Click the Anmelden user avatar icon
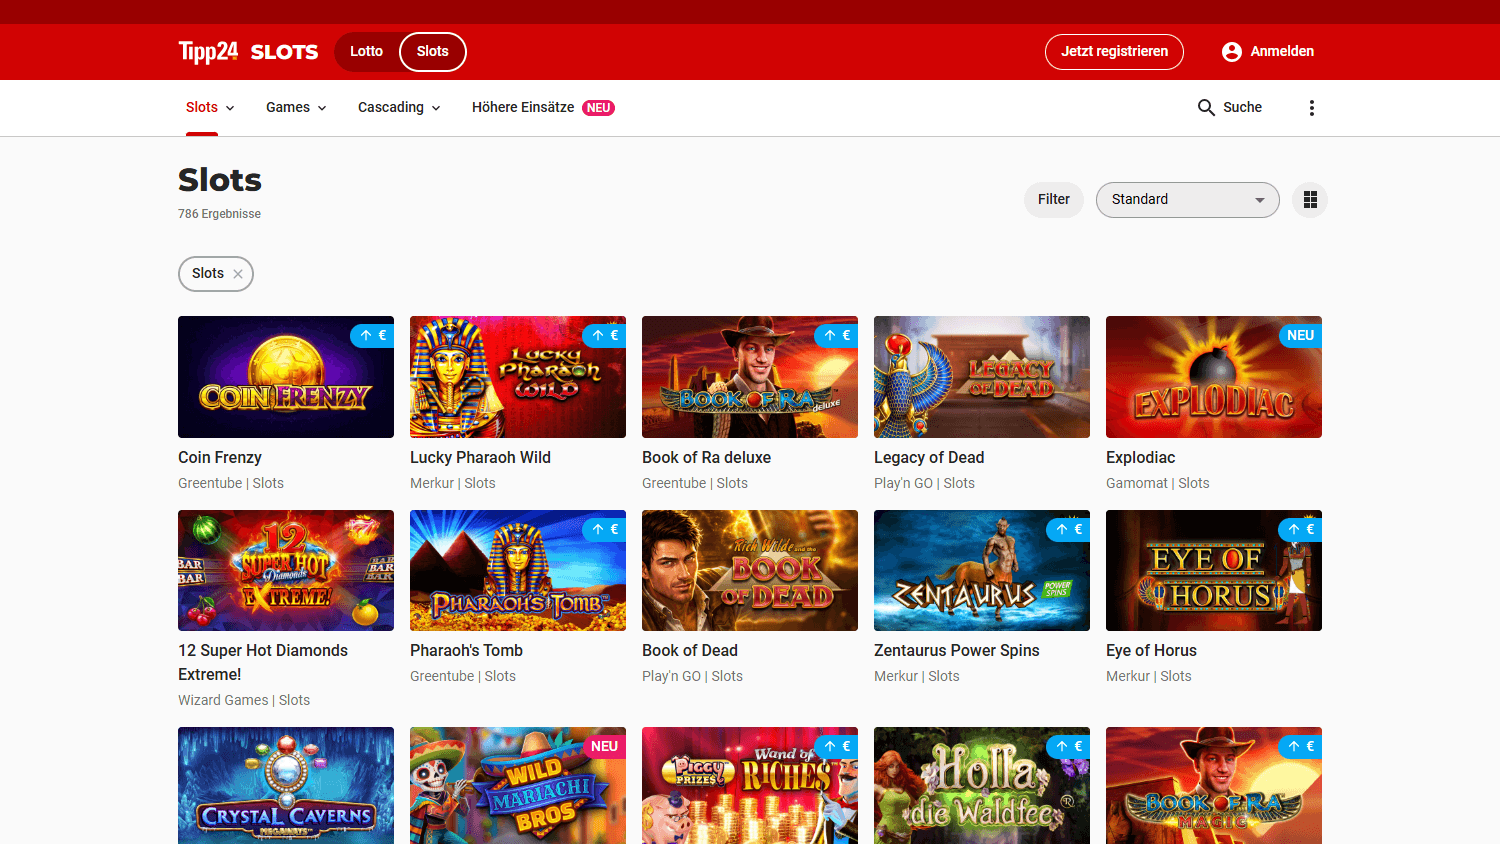1500x844 pixels. pyautogui.click(x=1232, y=52)
